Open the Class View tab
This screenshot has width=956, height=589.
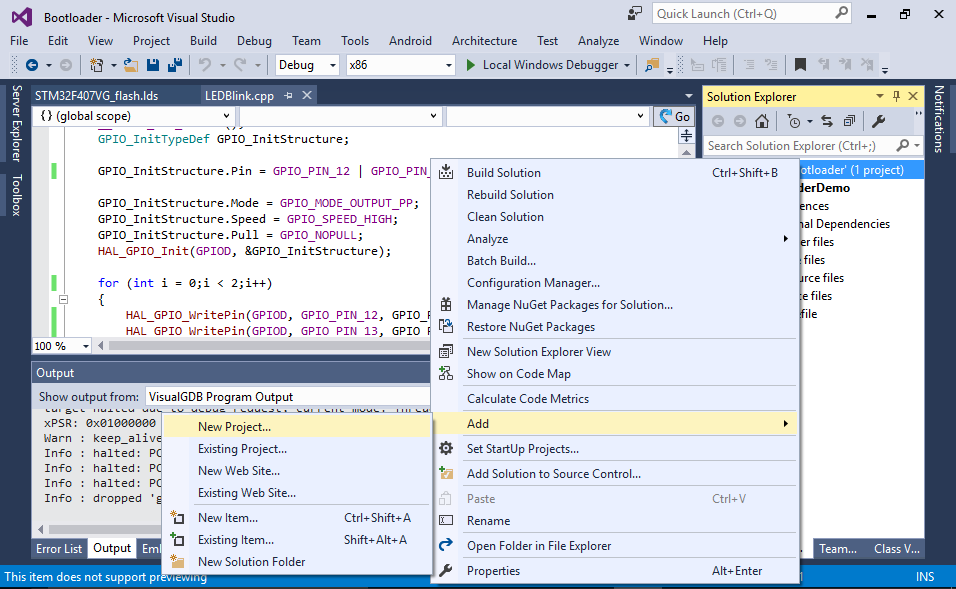896,549
